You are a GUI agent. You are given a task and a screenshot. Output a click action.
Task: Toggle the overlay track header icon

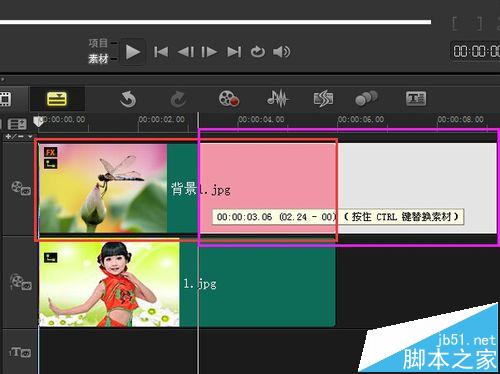point(21,283)
